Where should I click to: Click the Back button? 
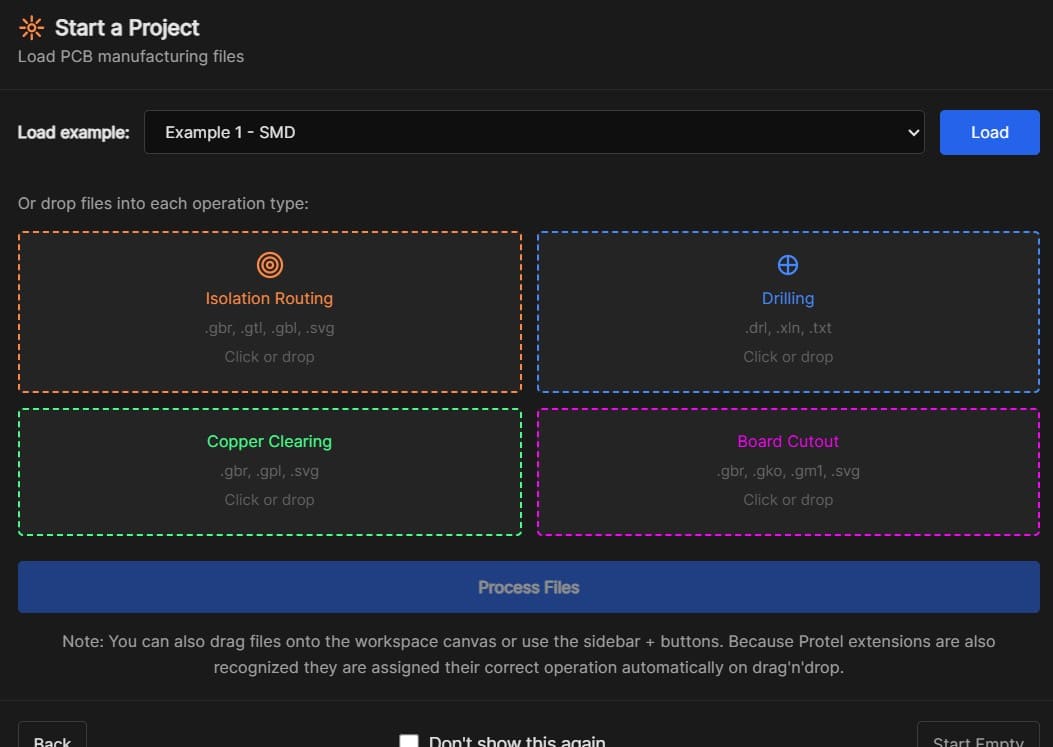(x=51, y=740)
